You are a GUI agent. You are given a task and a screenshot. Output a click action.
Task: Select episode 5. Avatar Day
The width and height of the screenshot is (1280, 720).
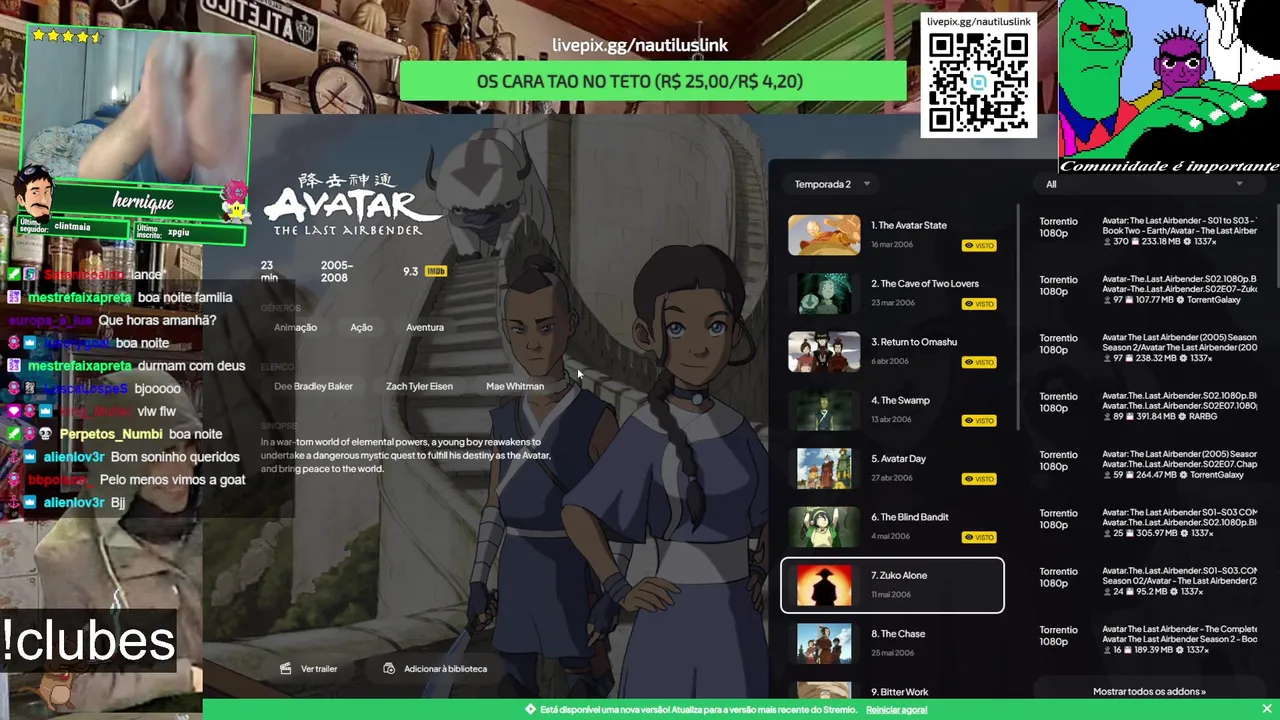pyautogui.click(x=892, y=468)
